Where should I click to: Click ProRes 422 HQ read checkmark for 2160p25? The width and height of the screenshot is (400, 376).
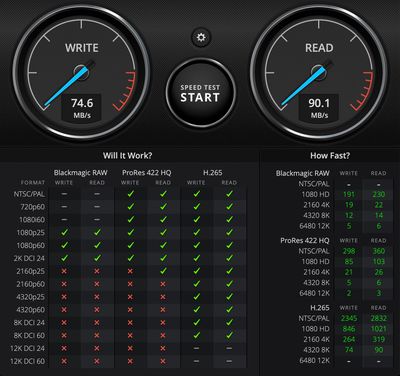click(x=163, y=271)
